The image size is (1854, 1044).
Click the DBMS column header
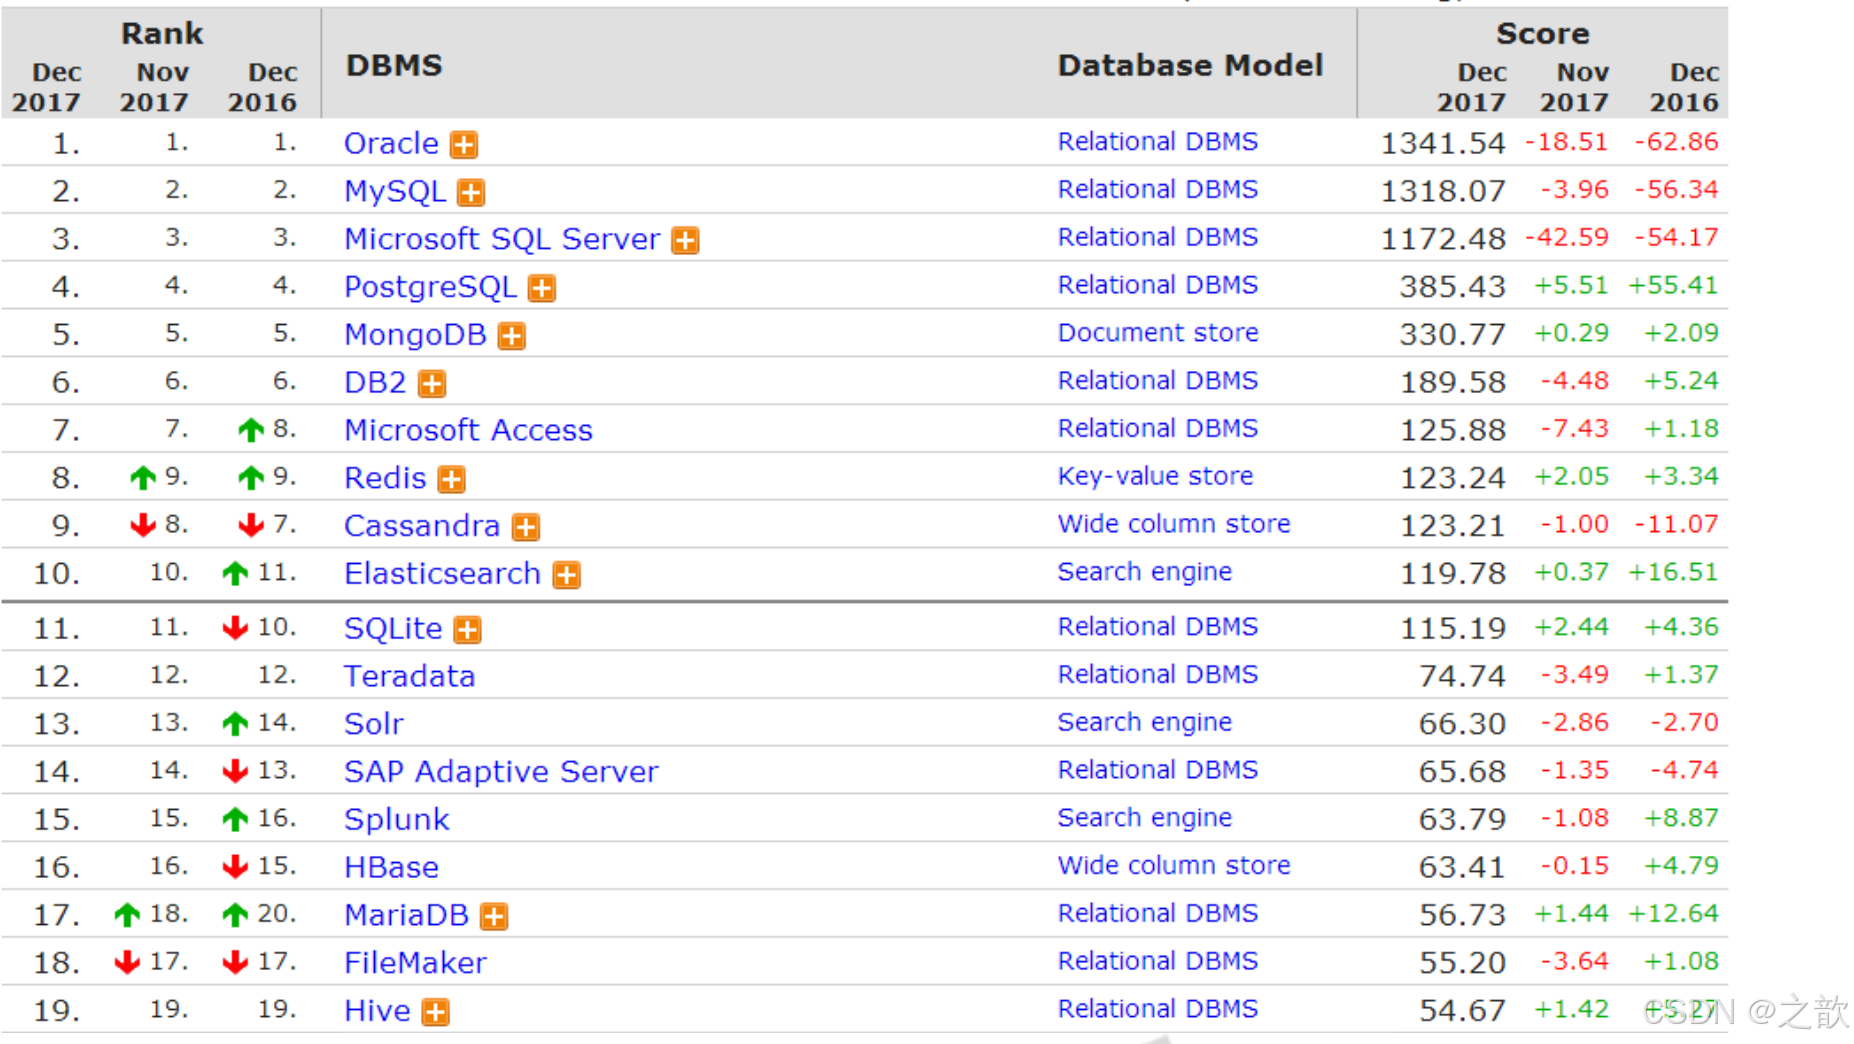(394, 66)
